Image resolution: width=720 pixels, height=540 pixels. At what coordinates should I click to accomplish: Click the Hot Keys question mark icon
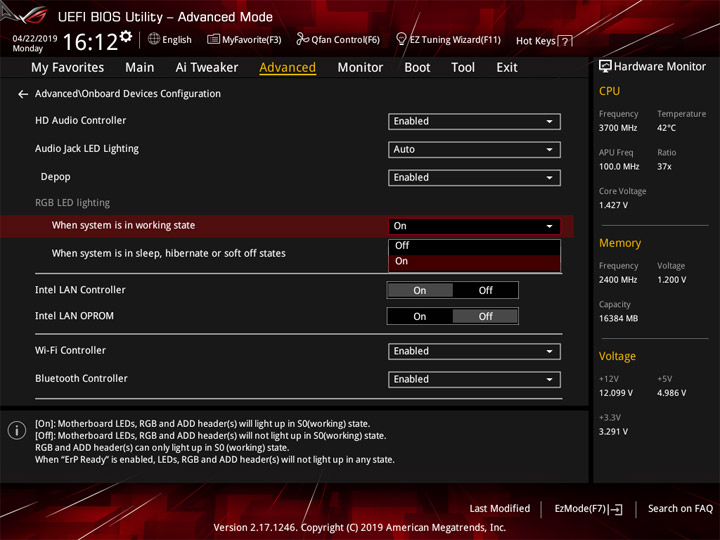point(565,41)
